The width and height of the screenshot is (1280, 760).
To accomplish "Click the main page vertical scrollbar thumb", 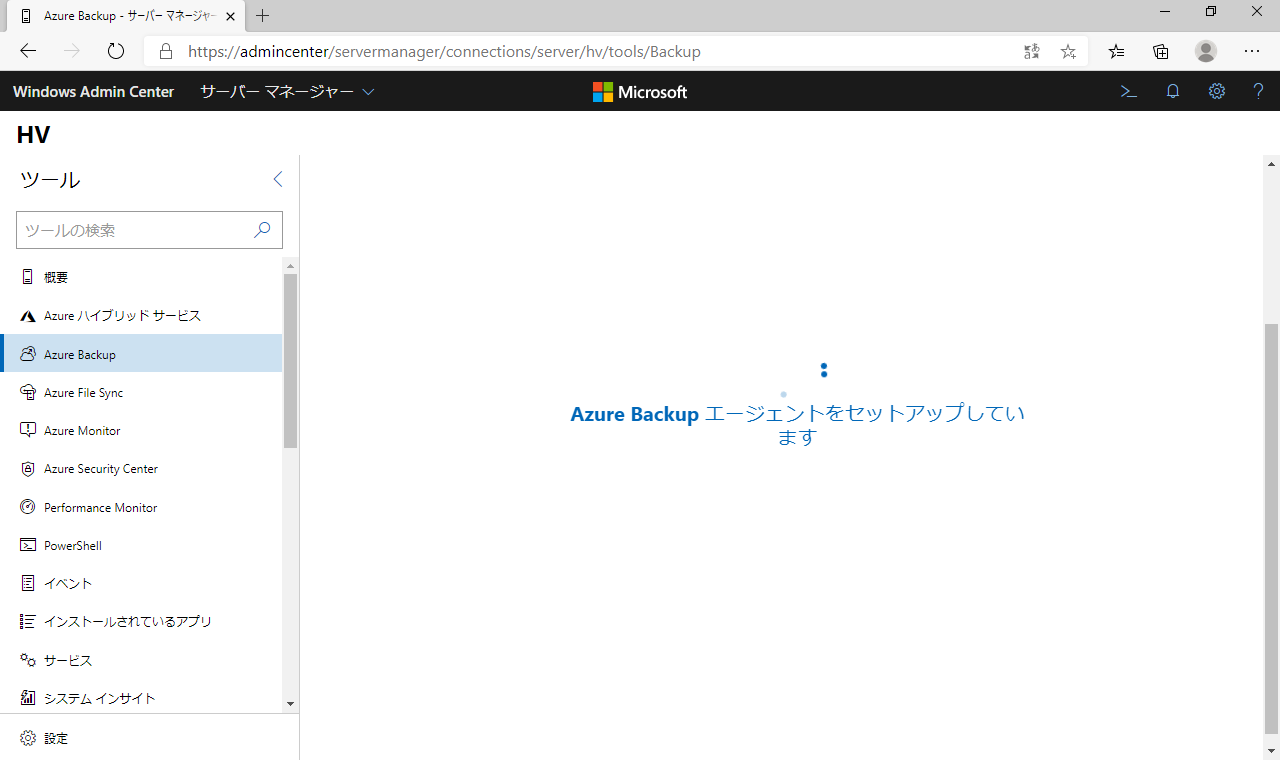I will click(x=1272, y=528).
